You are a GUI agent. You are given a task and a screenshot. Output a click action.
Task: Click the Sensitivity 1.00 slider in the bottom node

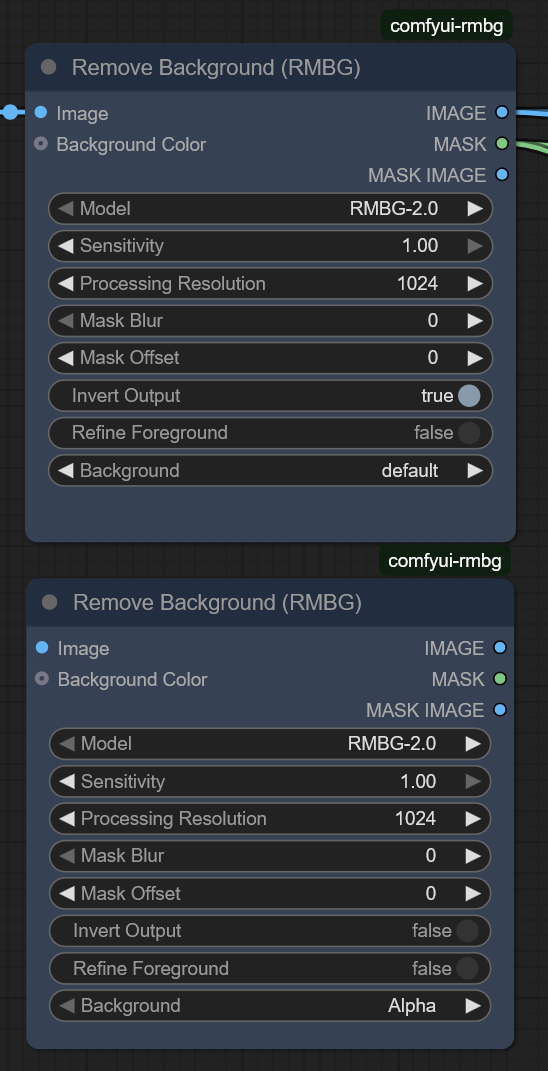pos(270,781)
